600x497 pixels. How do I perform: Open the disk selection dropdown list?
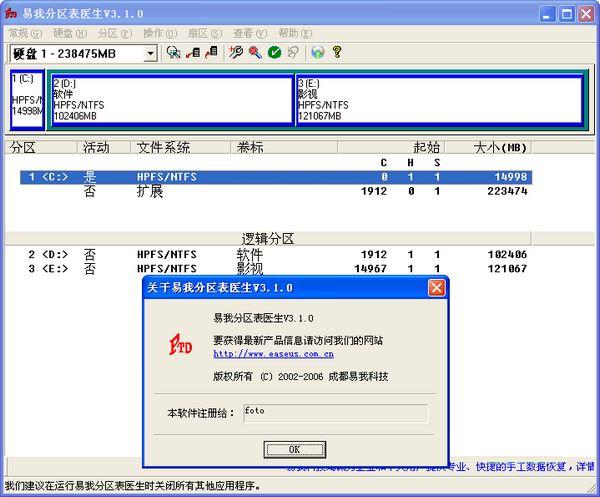pyautogui.click(x=150, y=52)
